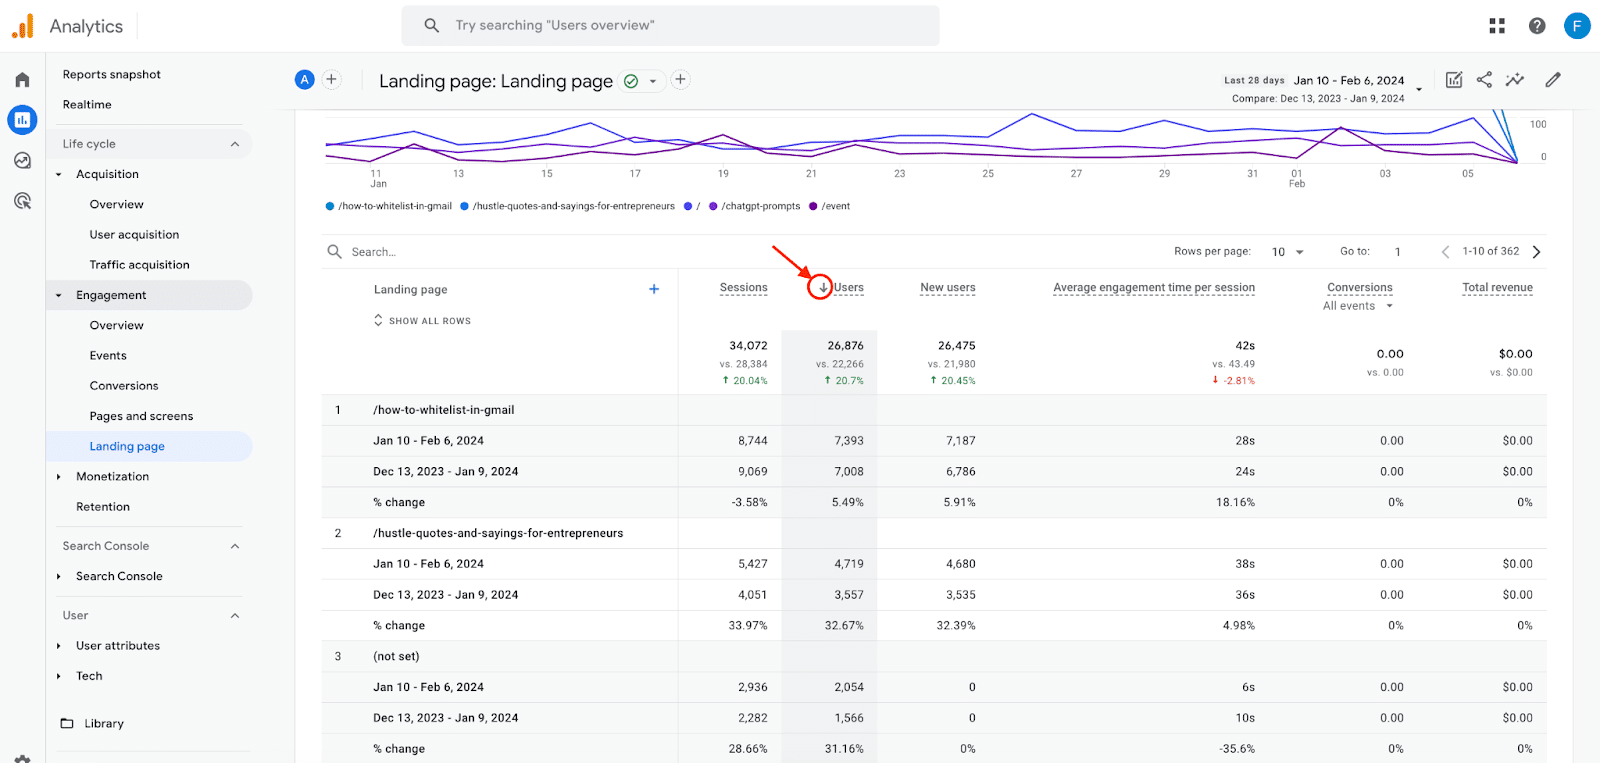The image size is (1600, 763).
Task: Open the Google apps grid
Action: (1497, 26)
